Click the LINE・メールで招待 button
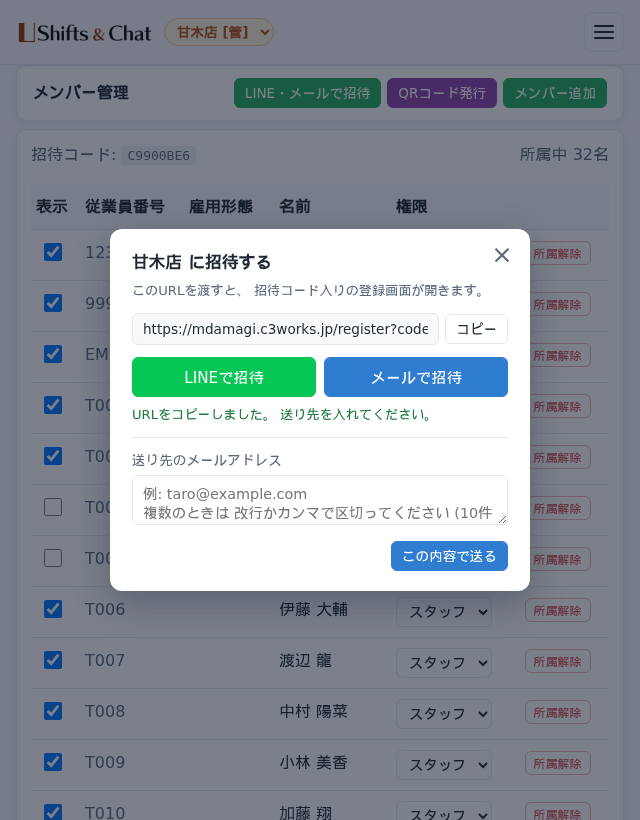This screenshot has height=820, width=640. (x=307, y=93)
